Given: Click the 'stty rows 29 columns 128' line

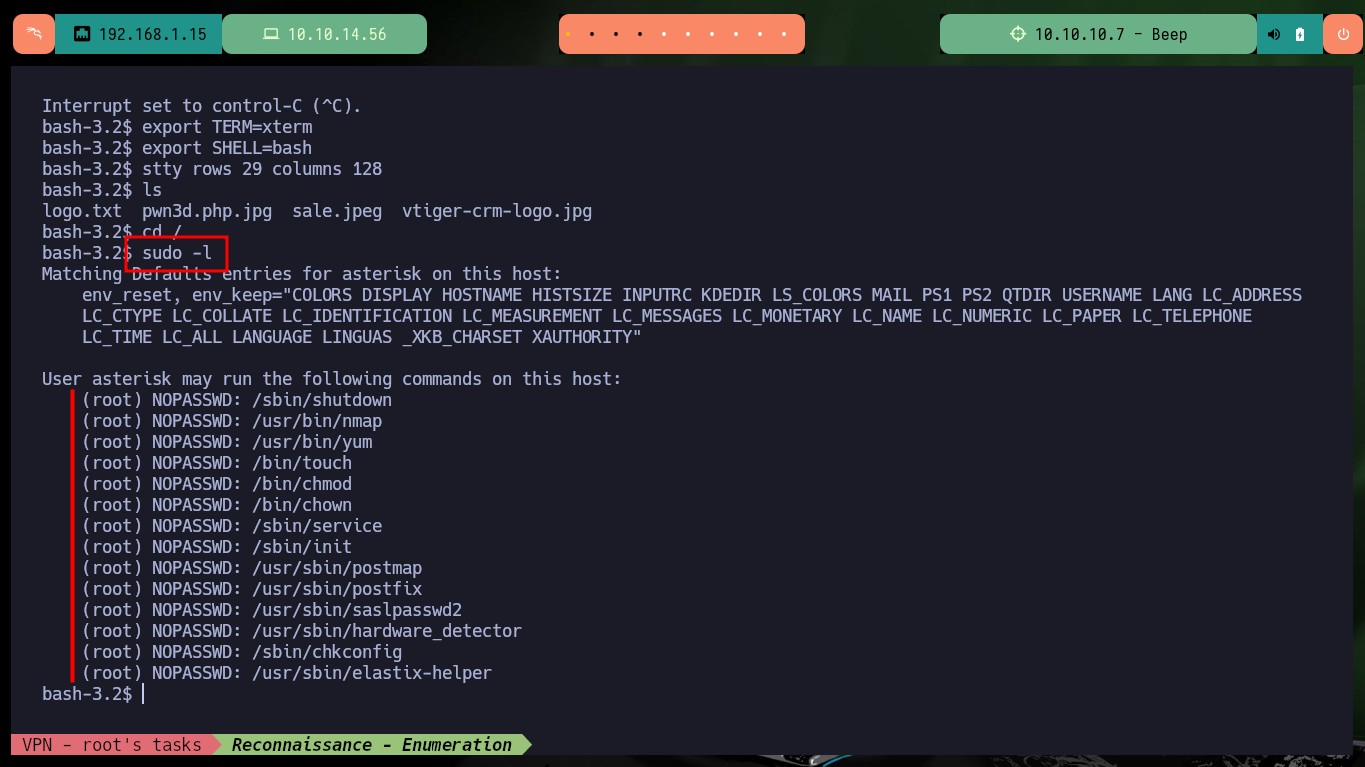Looking at the screenshot, I should pyautogui.click(x=212, y=169).
